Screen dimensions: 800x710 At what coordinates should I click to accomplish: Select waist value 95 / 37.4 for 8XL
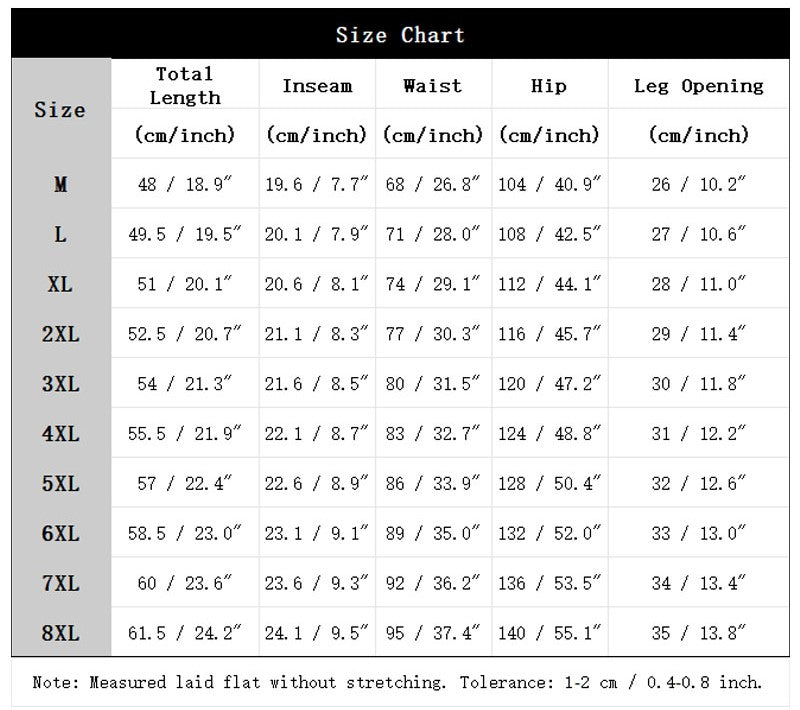433,633
